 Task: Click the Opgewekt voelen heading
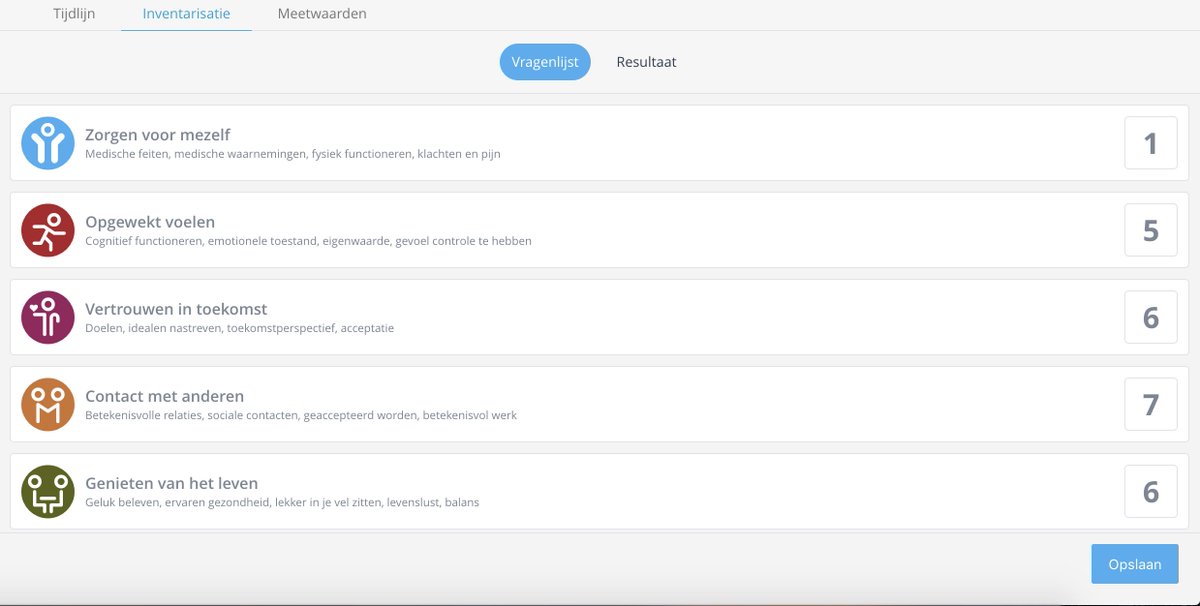[150, 222]
